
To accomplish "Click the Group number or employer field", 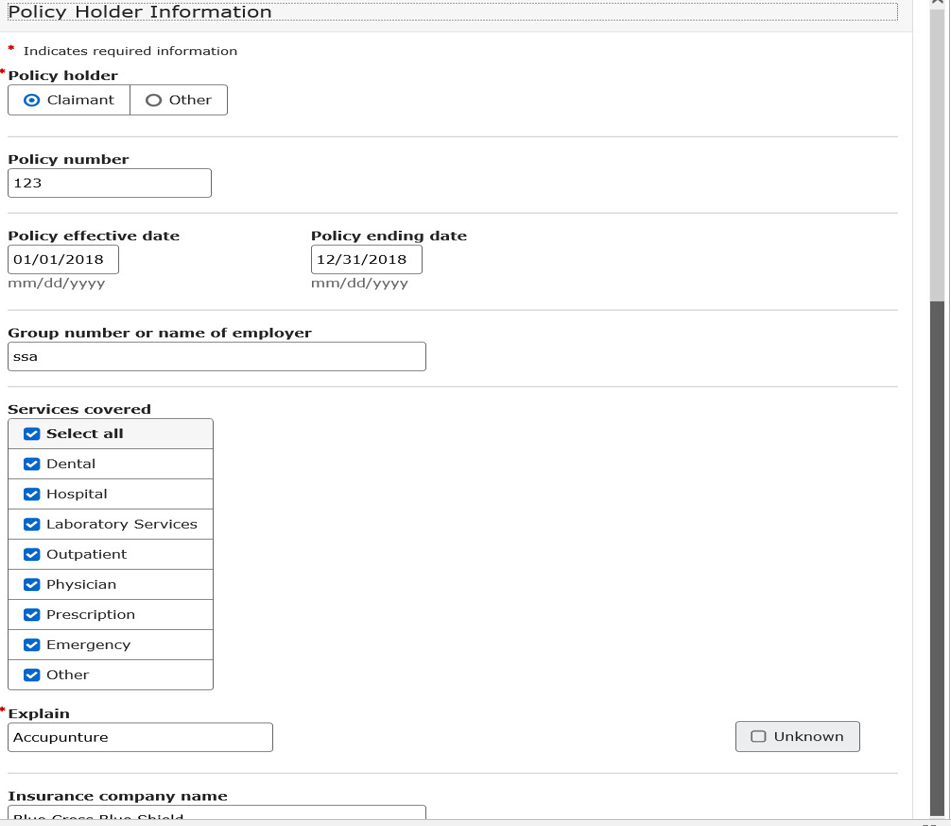I will (216, 357).
